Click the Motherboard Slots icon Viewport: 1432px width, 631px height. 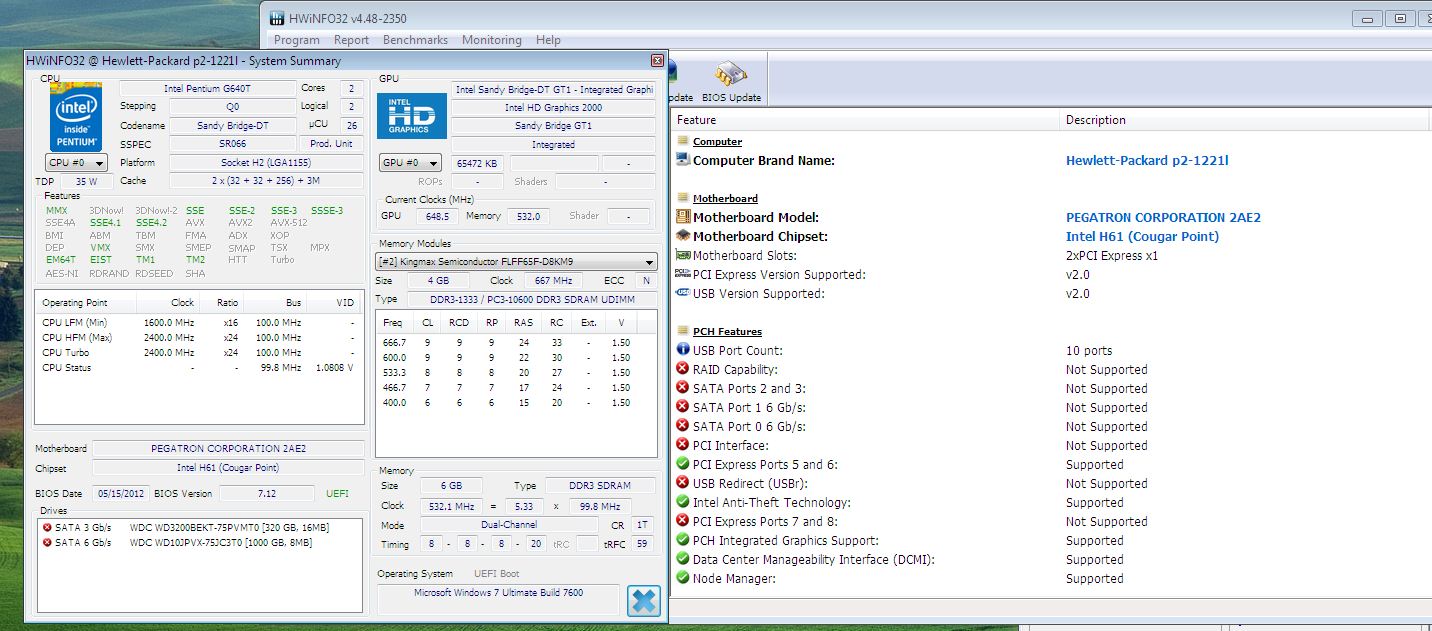pos(683,255)
